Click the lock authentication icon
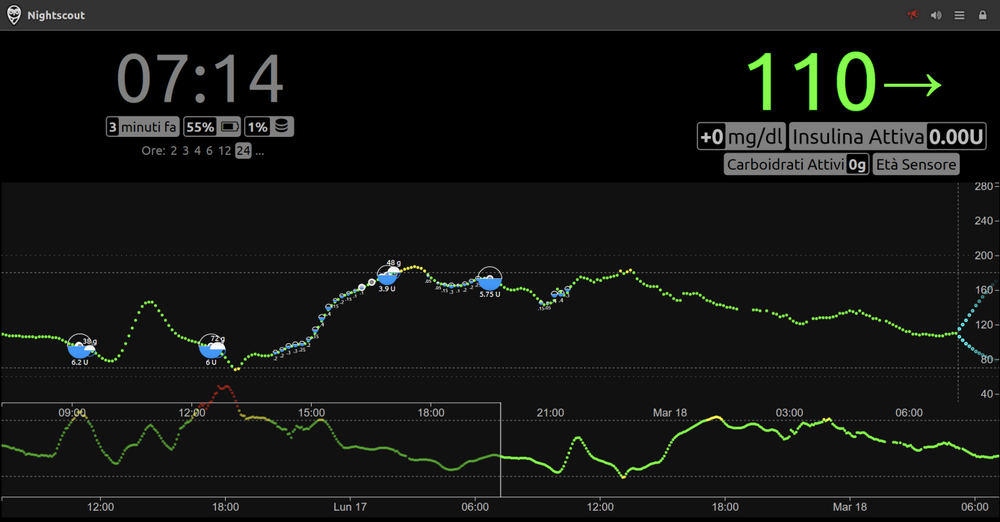Viewport: 1000px width, 522px height. tap(983, 15)
